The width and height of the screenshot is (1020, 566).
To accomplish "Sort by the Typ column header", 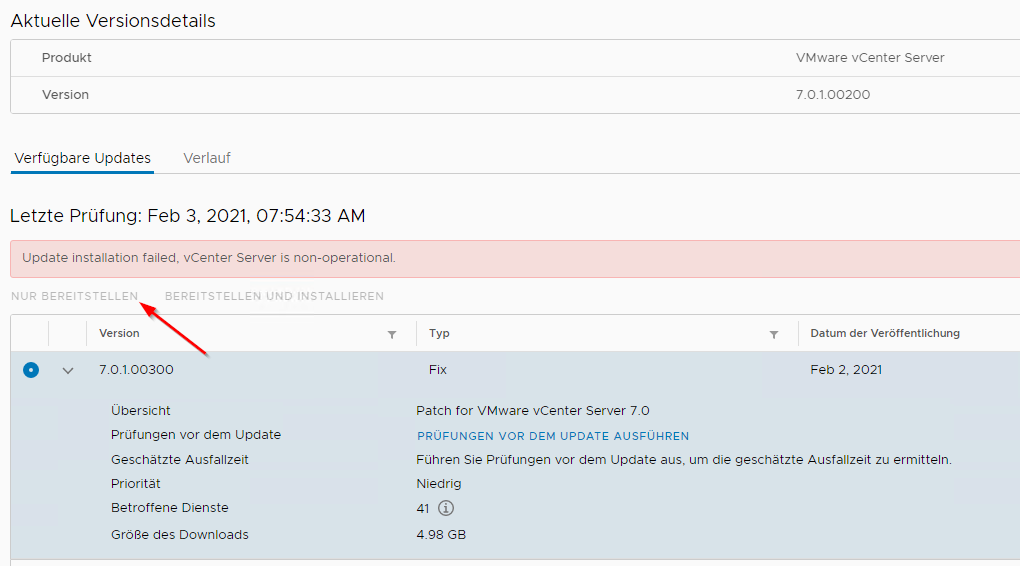I will tap(439, 333).
